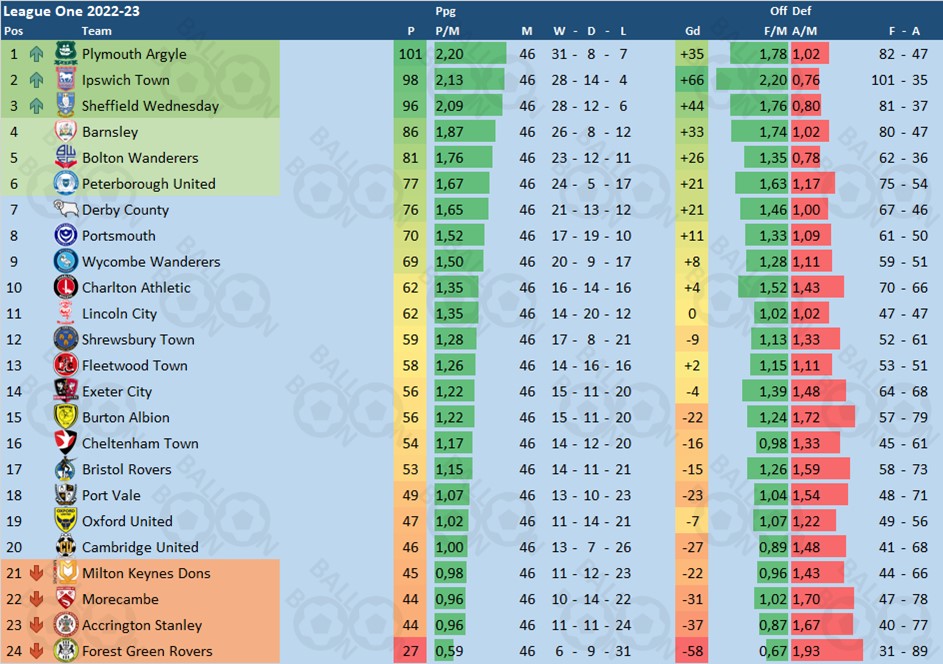Select the Charlton Athletic club badge

66,288
